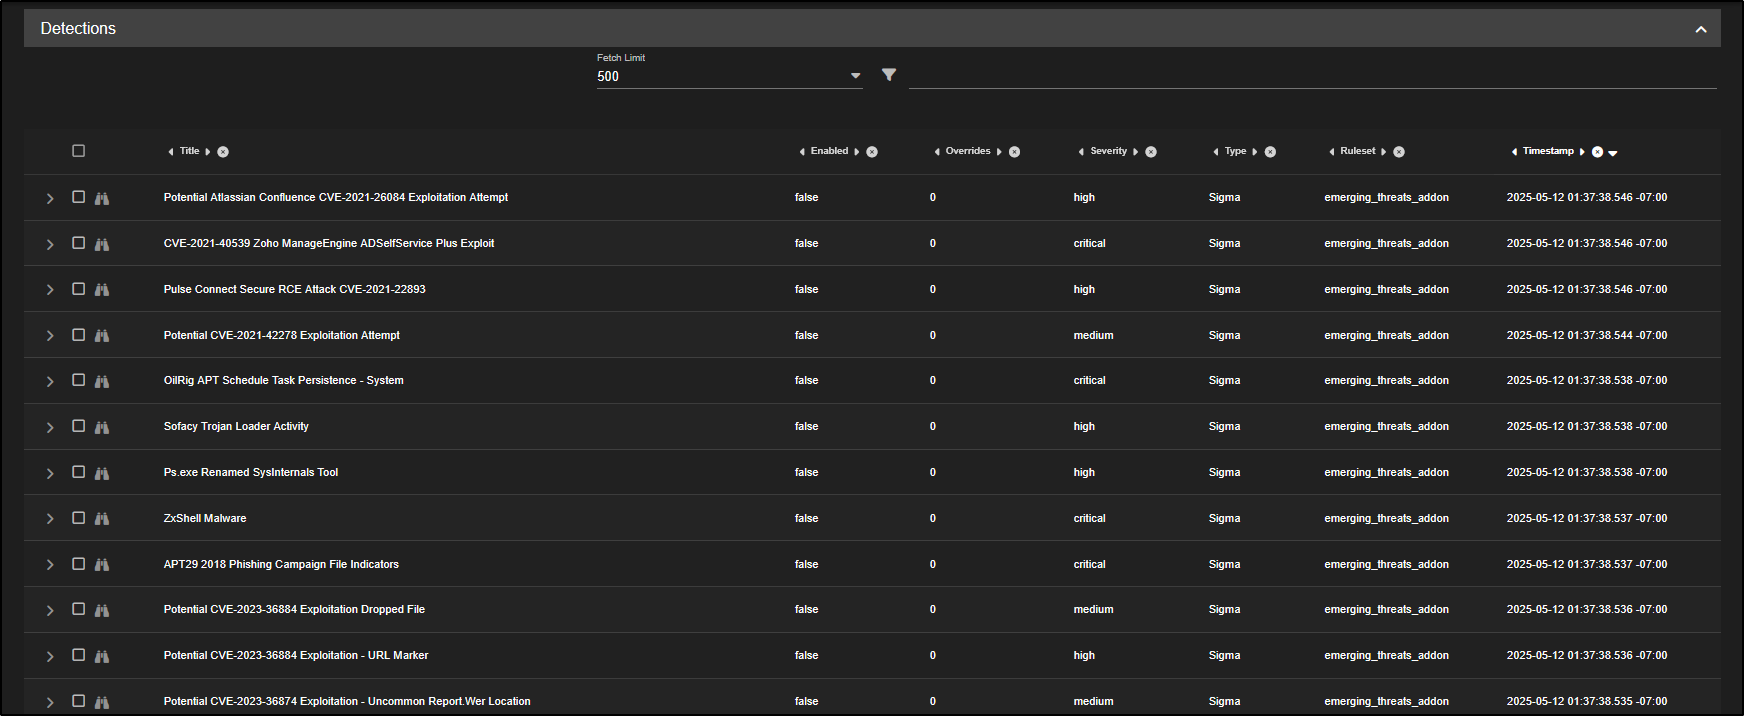
Task: Remove the Enabled column via x icon
Action: (872, 152)
